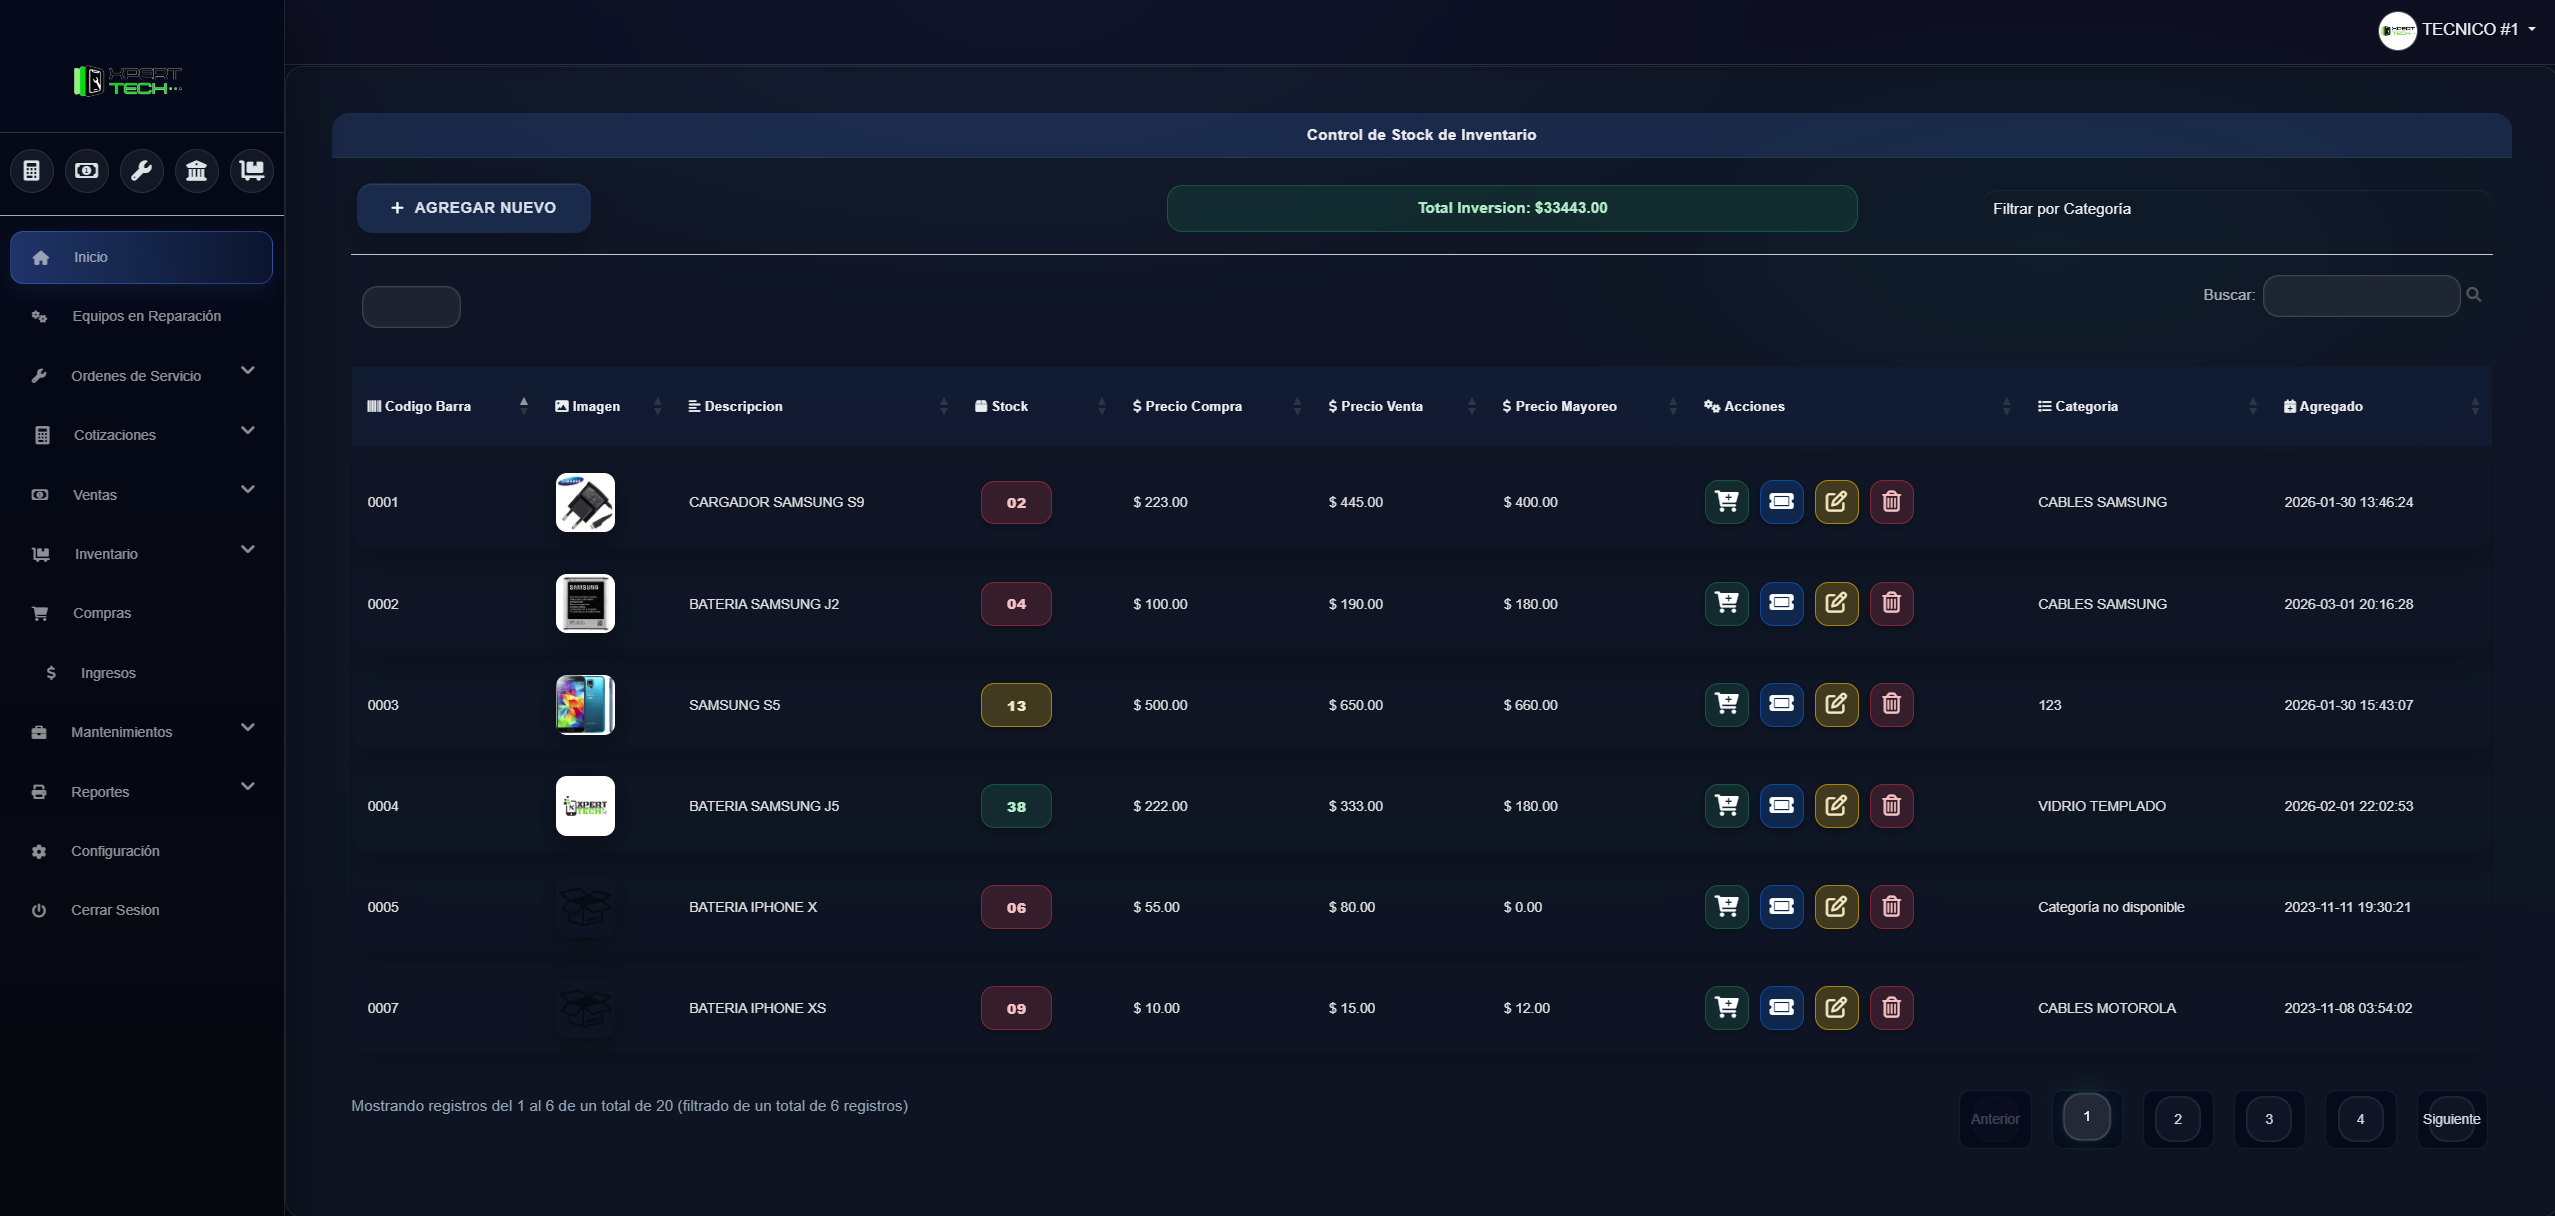Go to page 3 of results
The image size is (2555, 1216).
coord(2269,1119)
